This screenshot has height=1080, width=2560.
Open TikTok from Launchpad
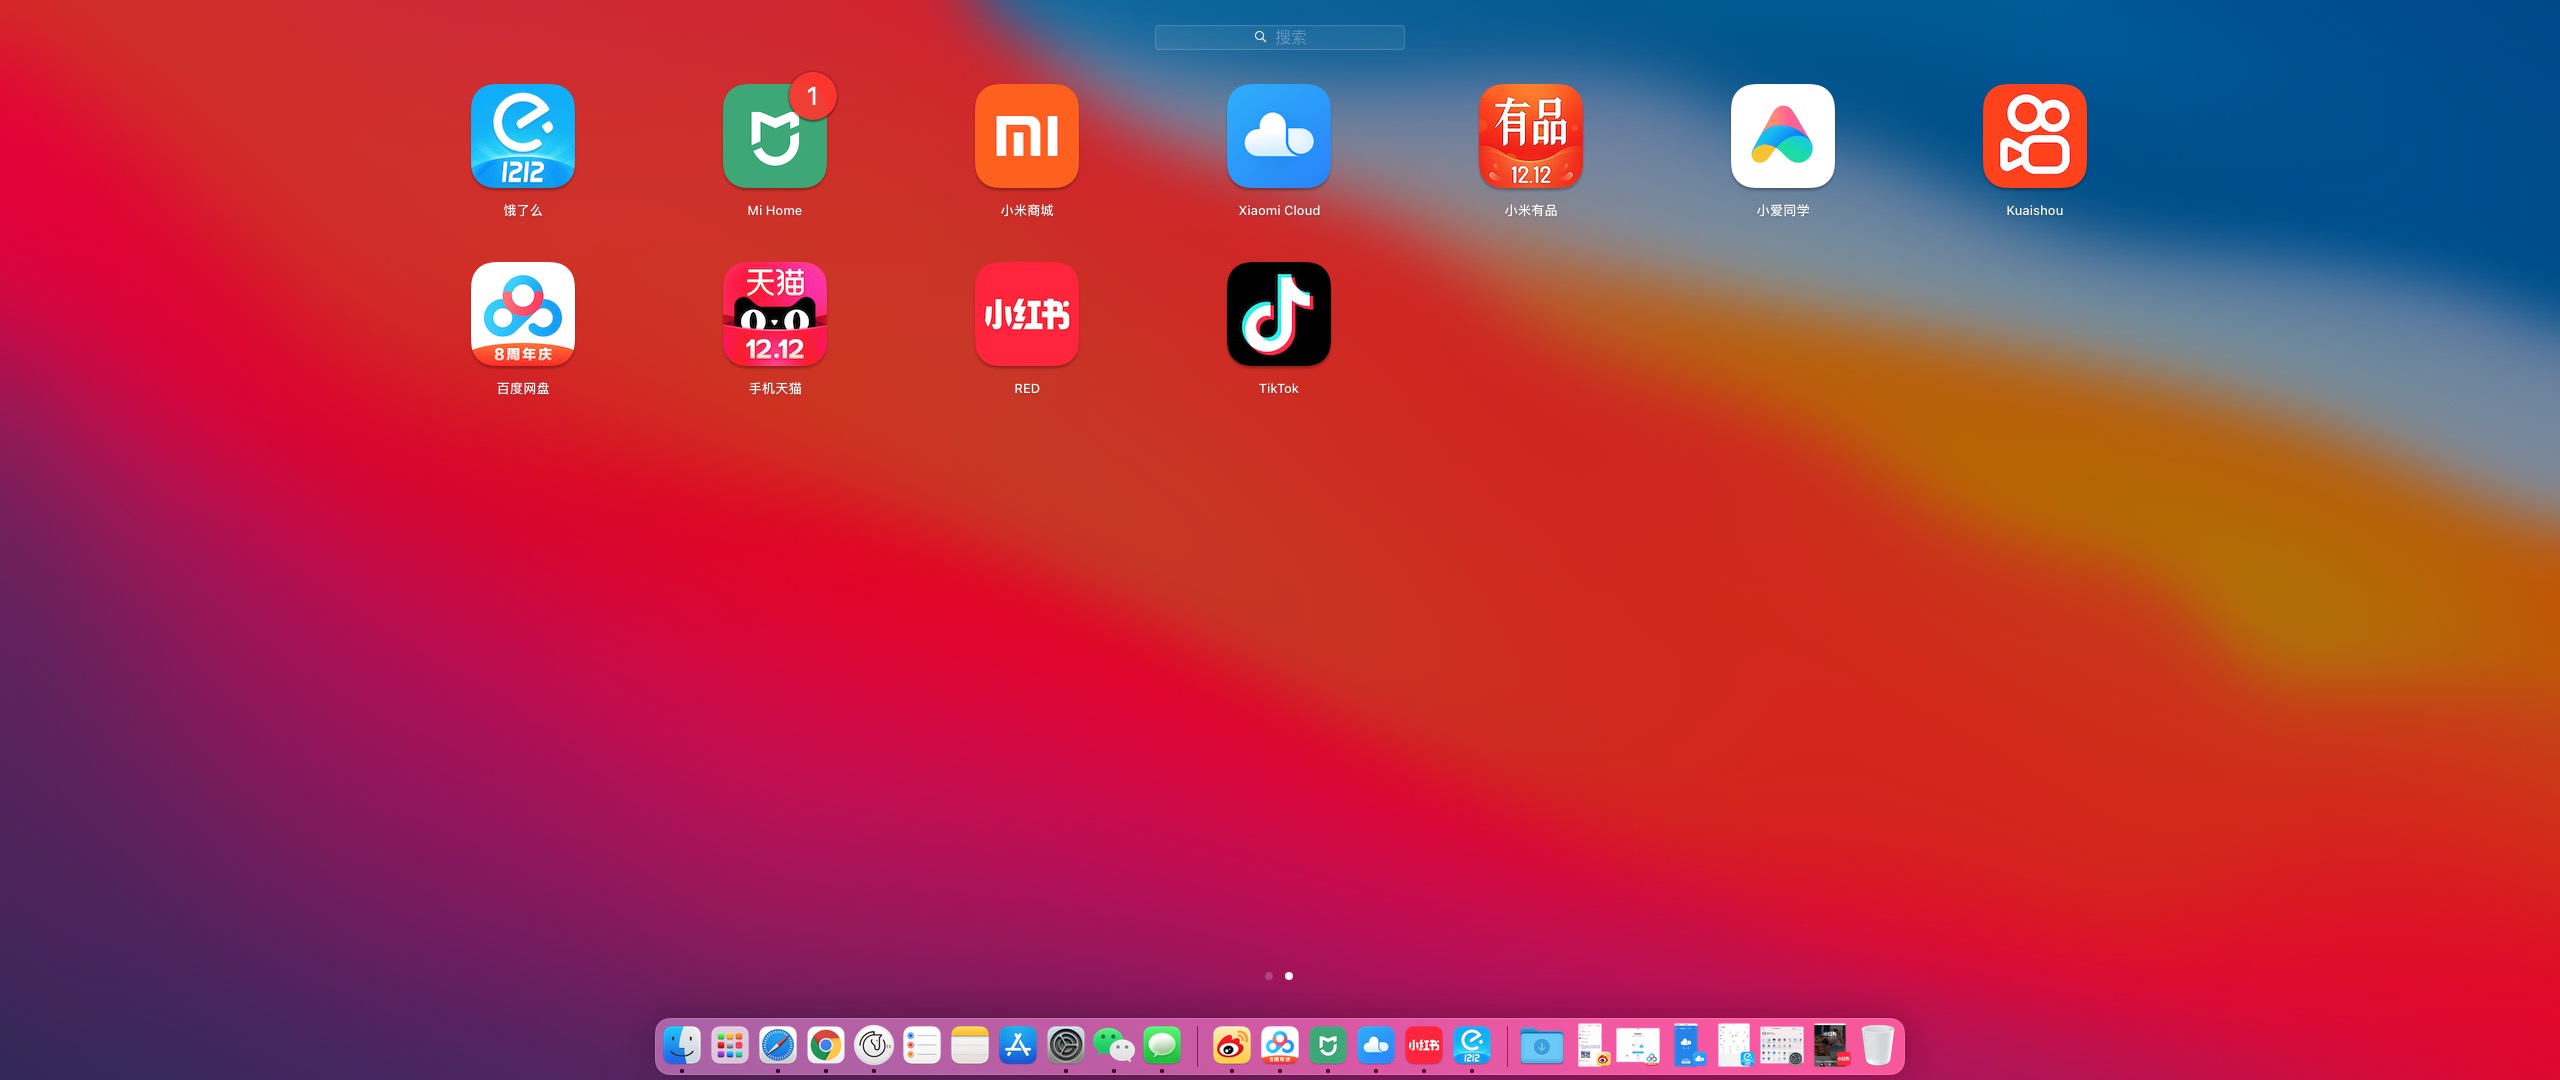pos(1278,314)
